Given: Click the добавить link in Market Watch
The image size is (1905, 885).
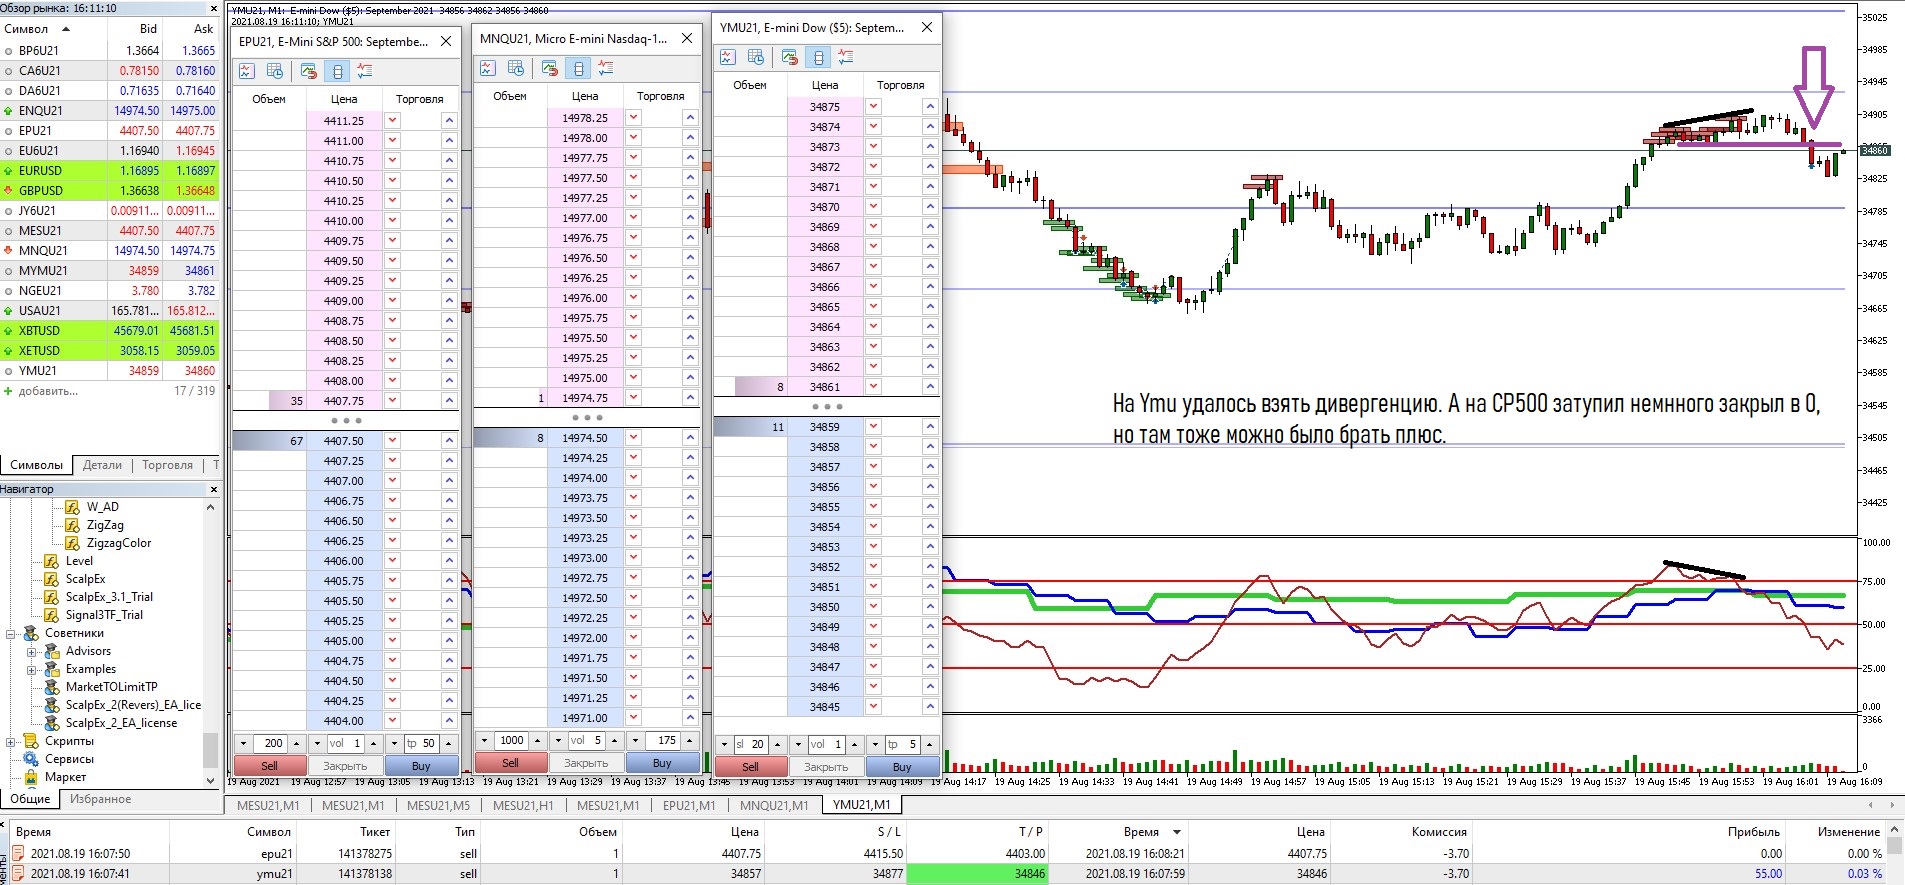Looking at the screenshot, I should click(48, 391).
